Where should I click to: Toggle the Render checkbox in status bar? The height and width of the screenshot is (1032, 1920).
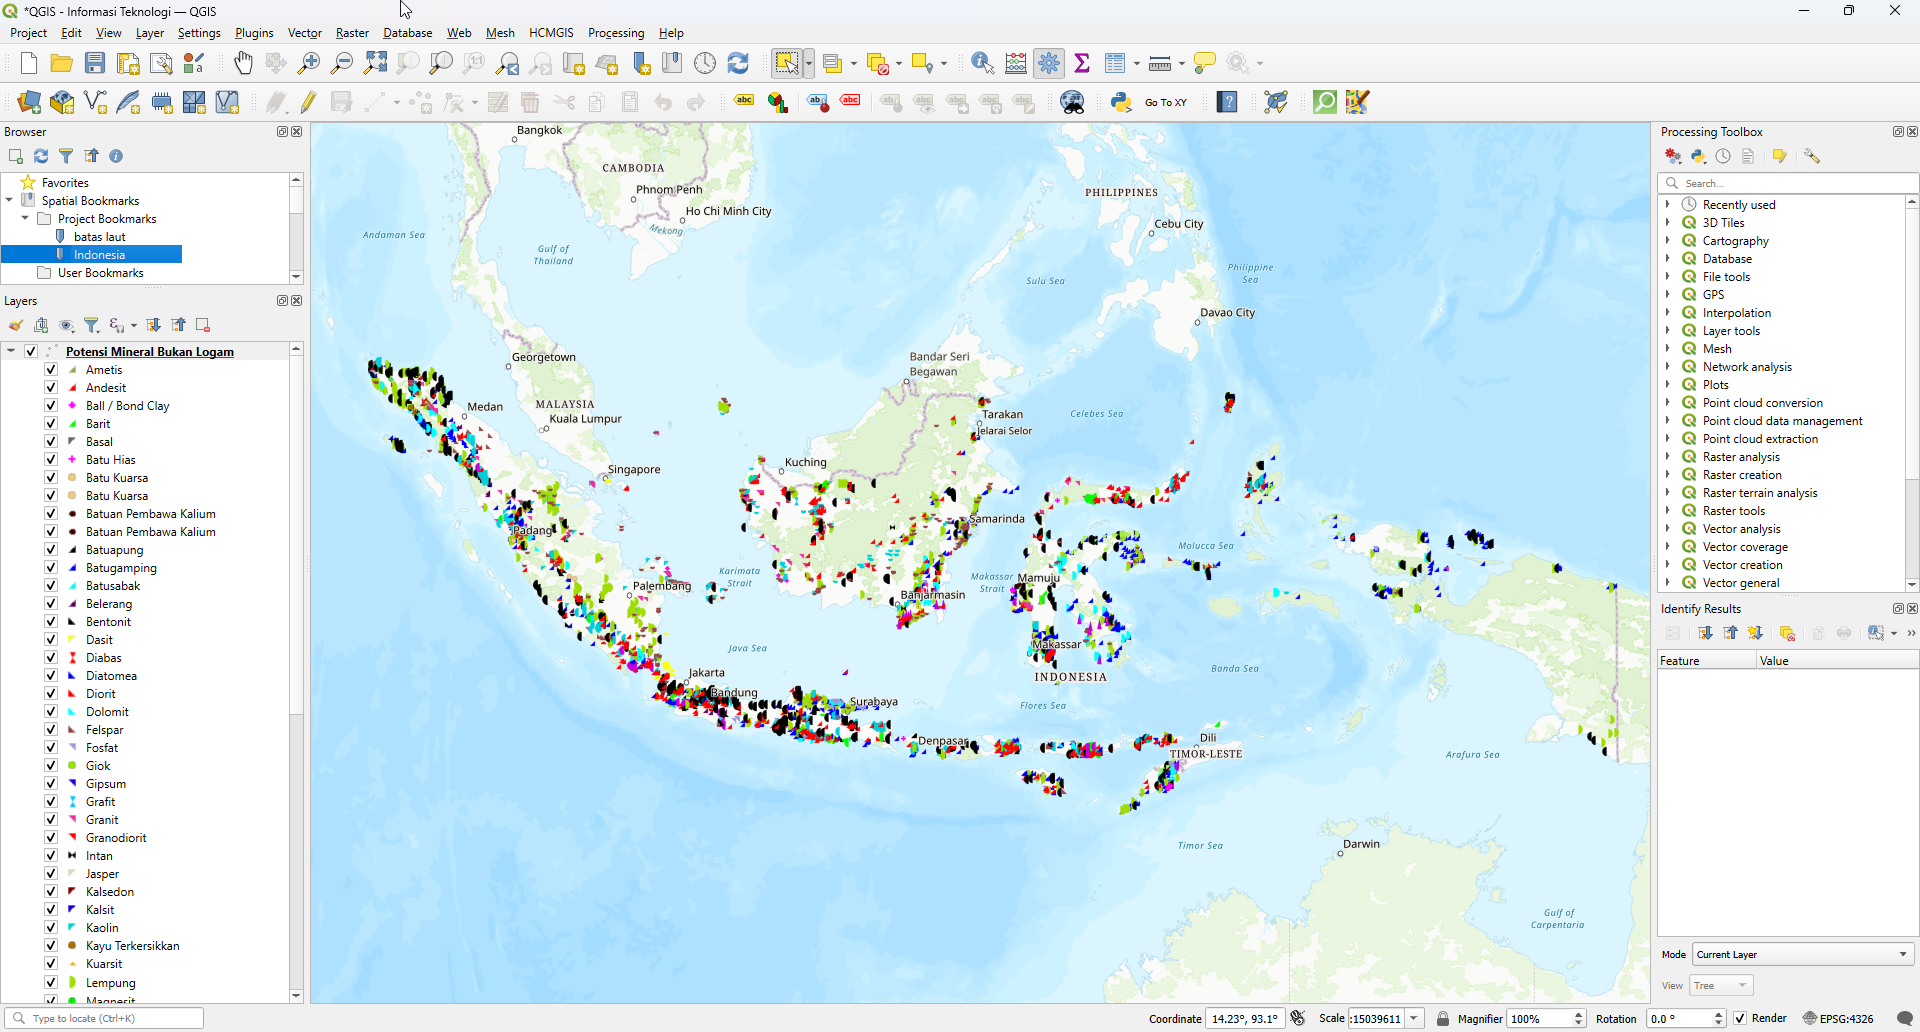coord(1740,1018)
